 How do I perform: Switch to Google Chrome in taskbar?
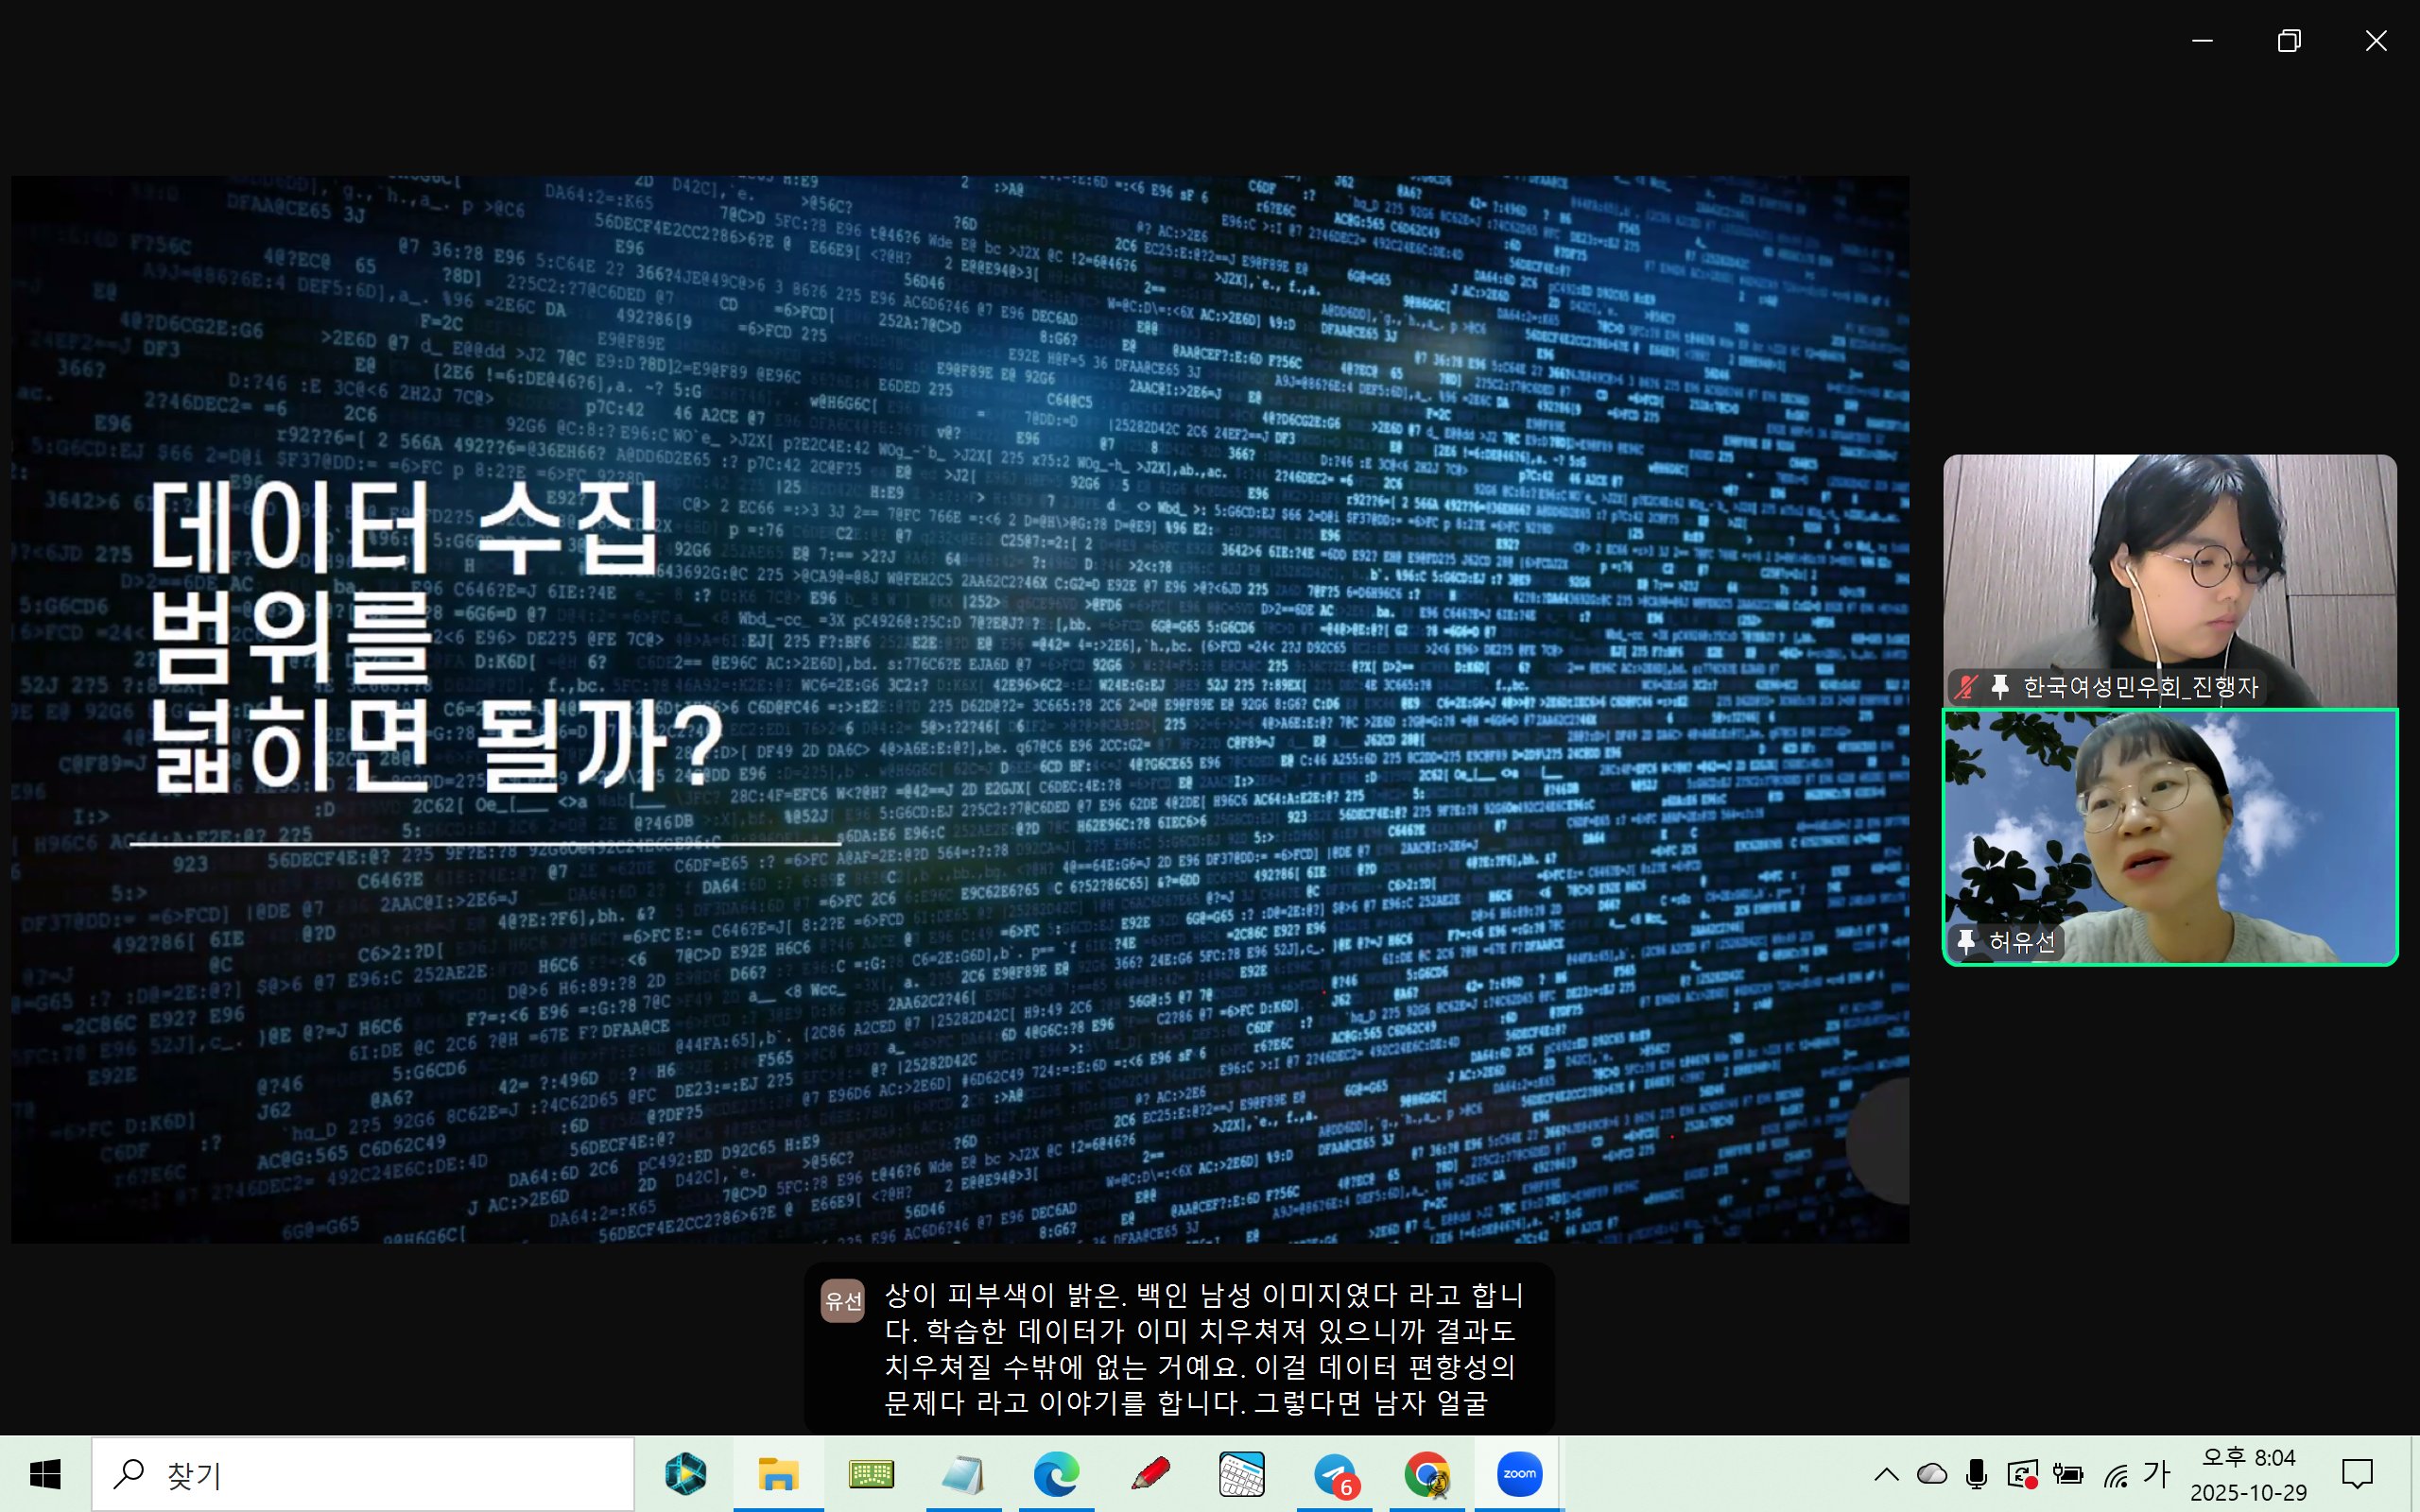coord(1427,1474)
